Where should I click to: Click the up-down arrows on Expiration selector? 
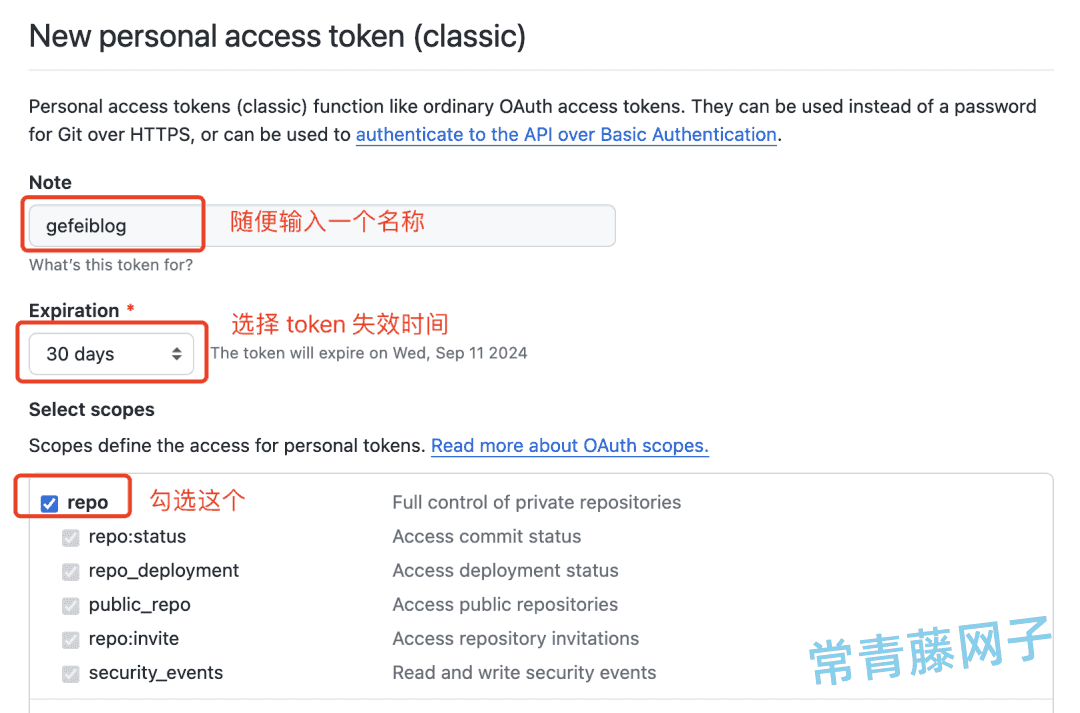[x=177, y=354]
